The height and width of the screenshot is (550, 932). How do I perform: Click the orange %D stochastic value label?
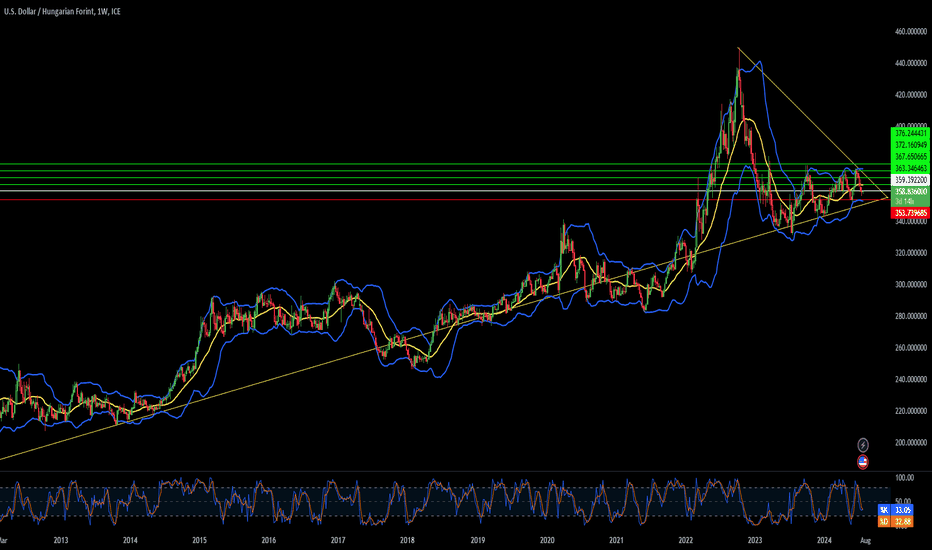click(x=896, y=521)
